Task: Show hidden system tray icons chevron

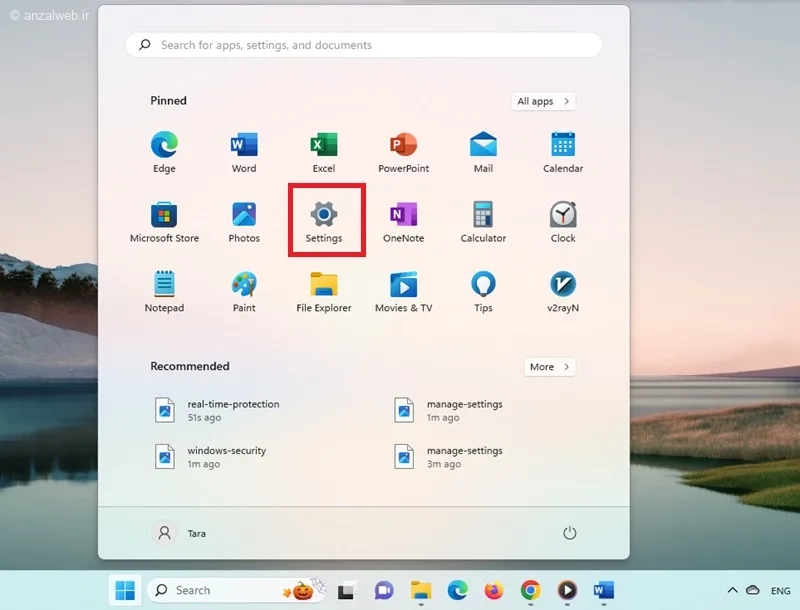Action: [x=732, y=591]
